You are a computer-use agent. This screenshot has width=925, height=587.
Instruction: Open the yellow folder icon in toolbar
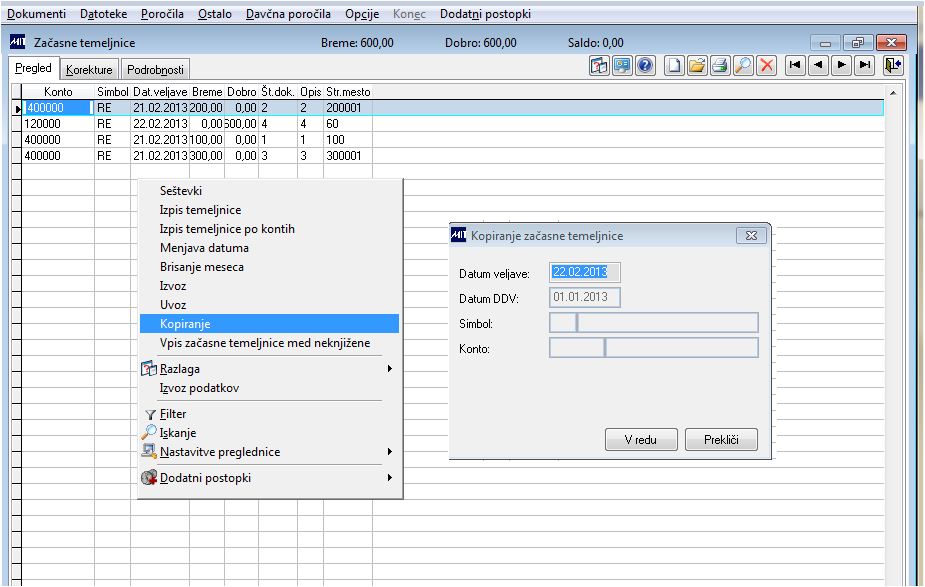click(697, 65)
